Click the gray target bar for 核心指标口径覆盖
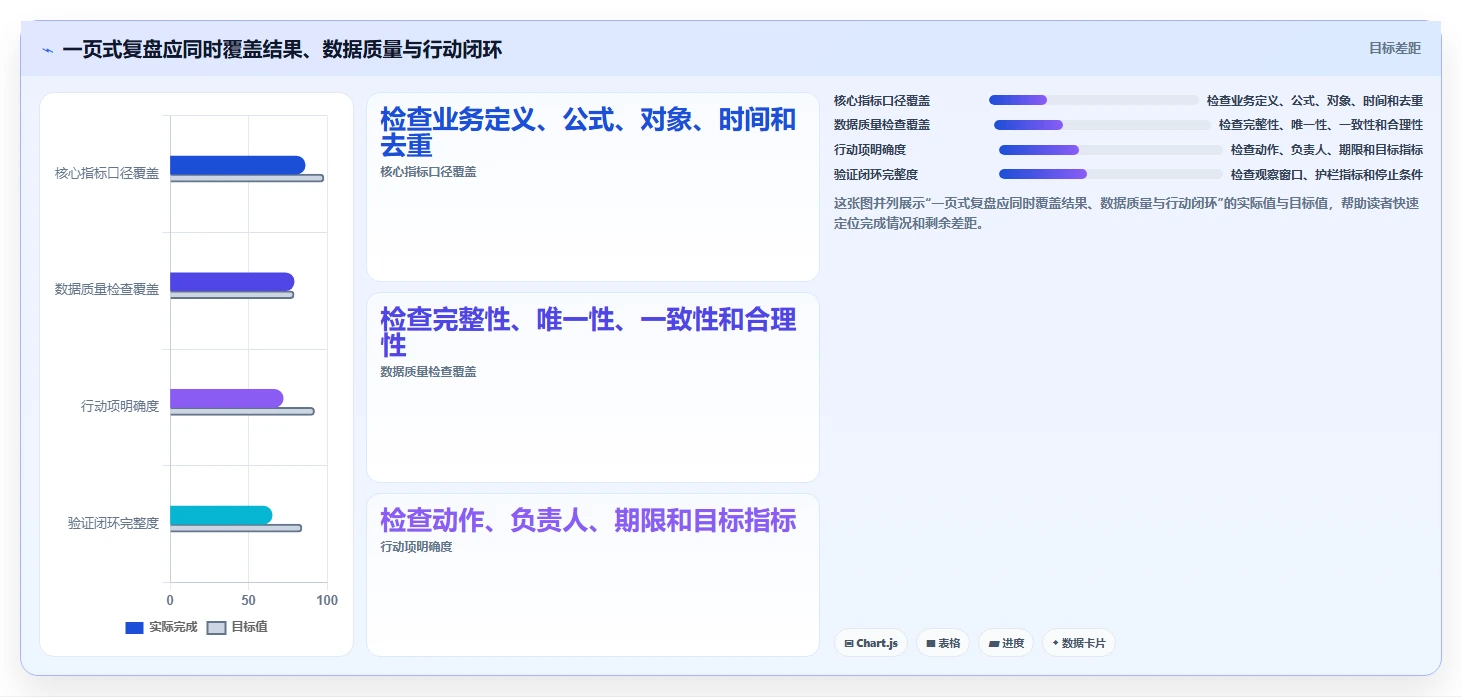This screenshot has height=697, width=1462. (246, 178)
